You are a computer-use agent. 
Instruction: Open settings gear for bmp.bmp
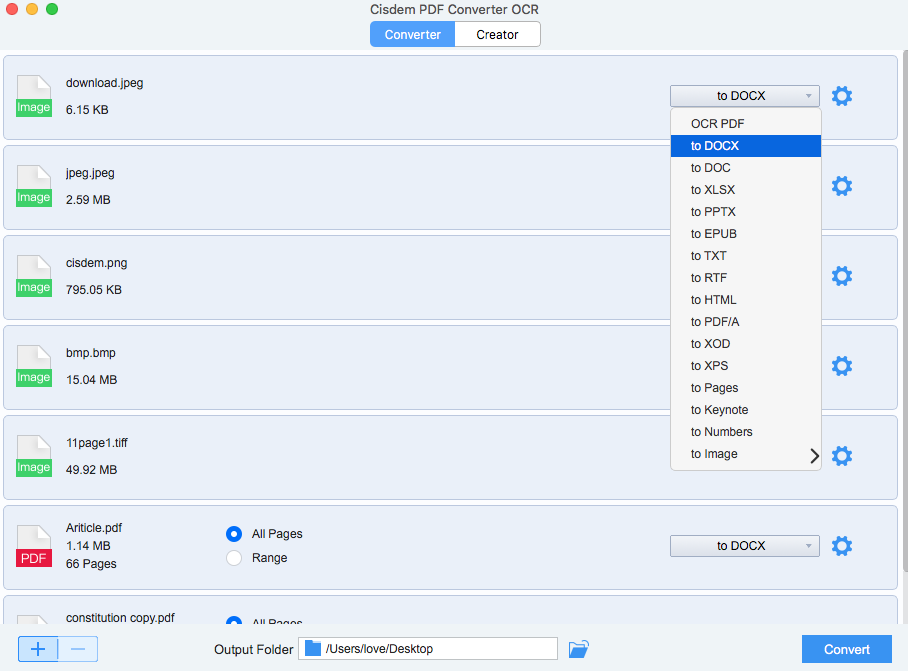[841, 366]
